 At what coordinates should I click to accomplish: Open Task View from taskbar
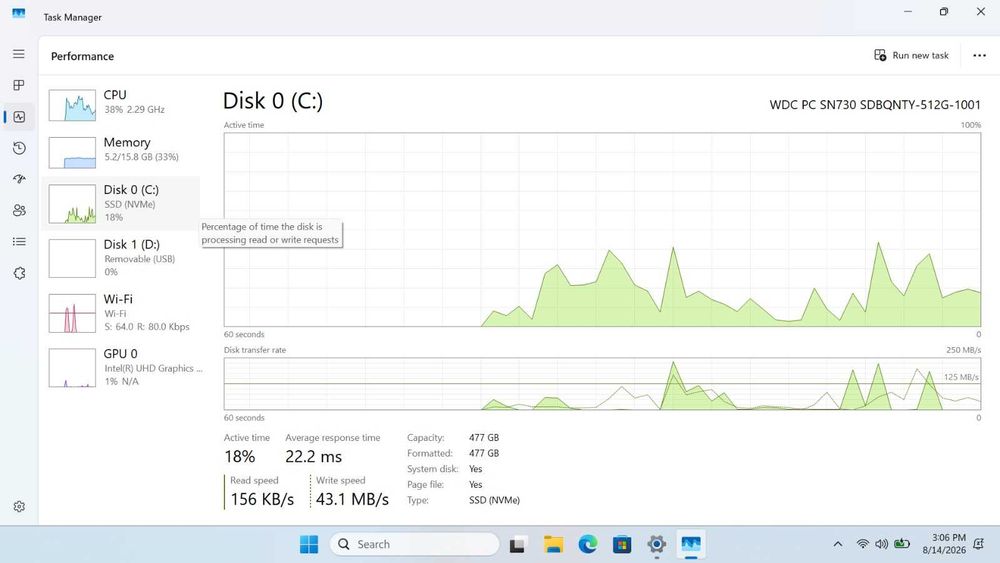(x=517, y=545)
